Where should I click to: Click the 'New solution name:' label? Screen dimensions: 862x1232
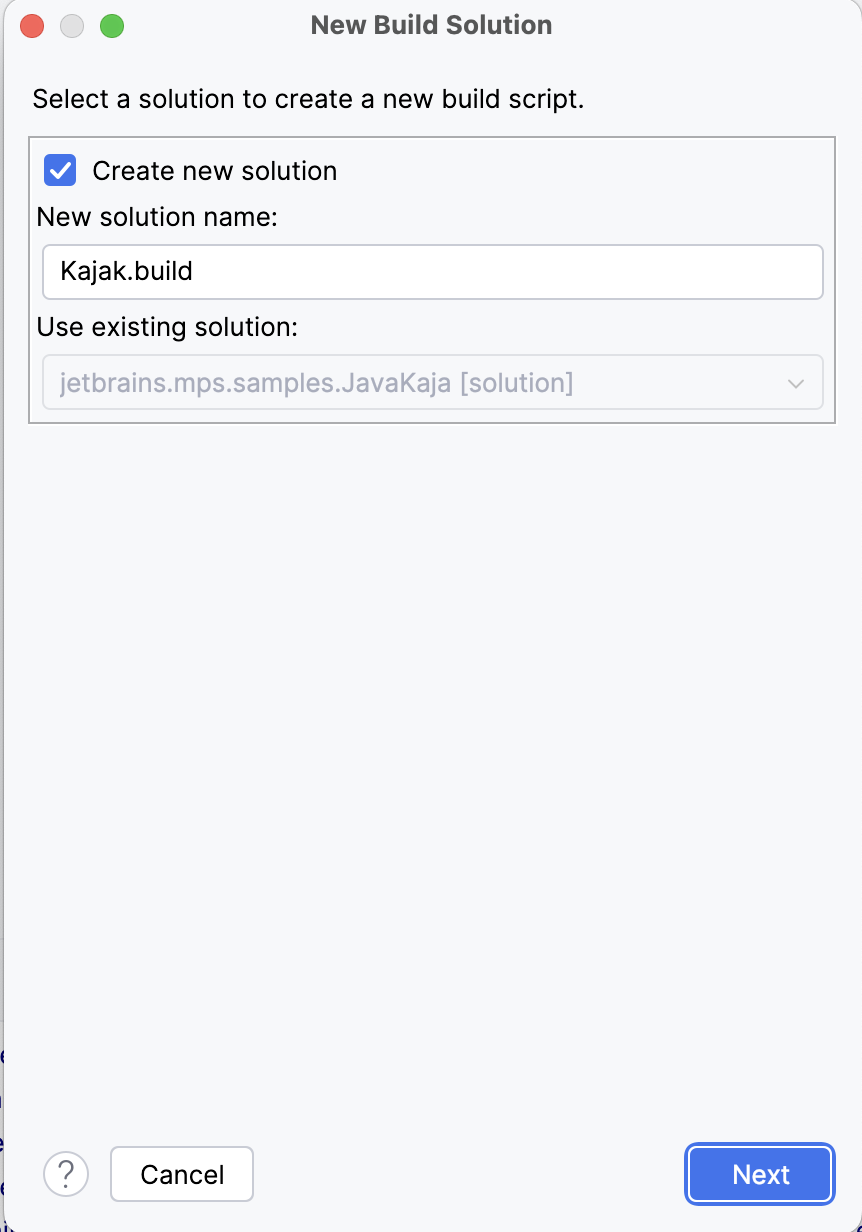157,216
